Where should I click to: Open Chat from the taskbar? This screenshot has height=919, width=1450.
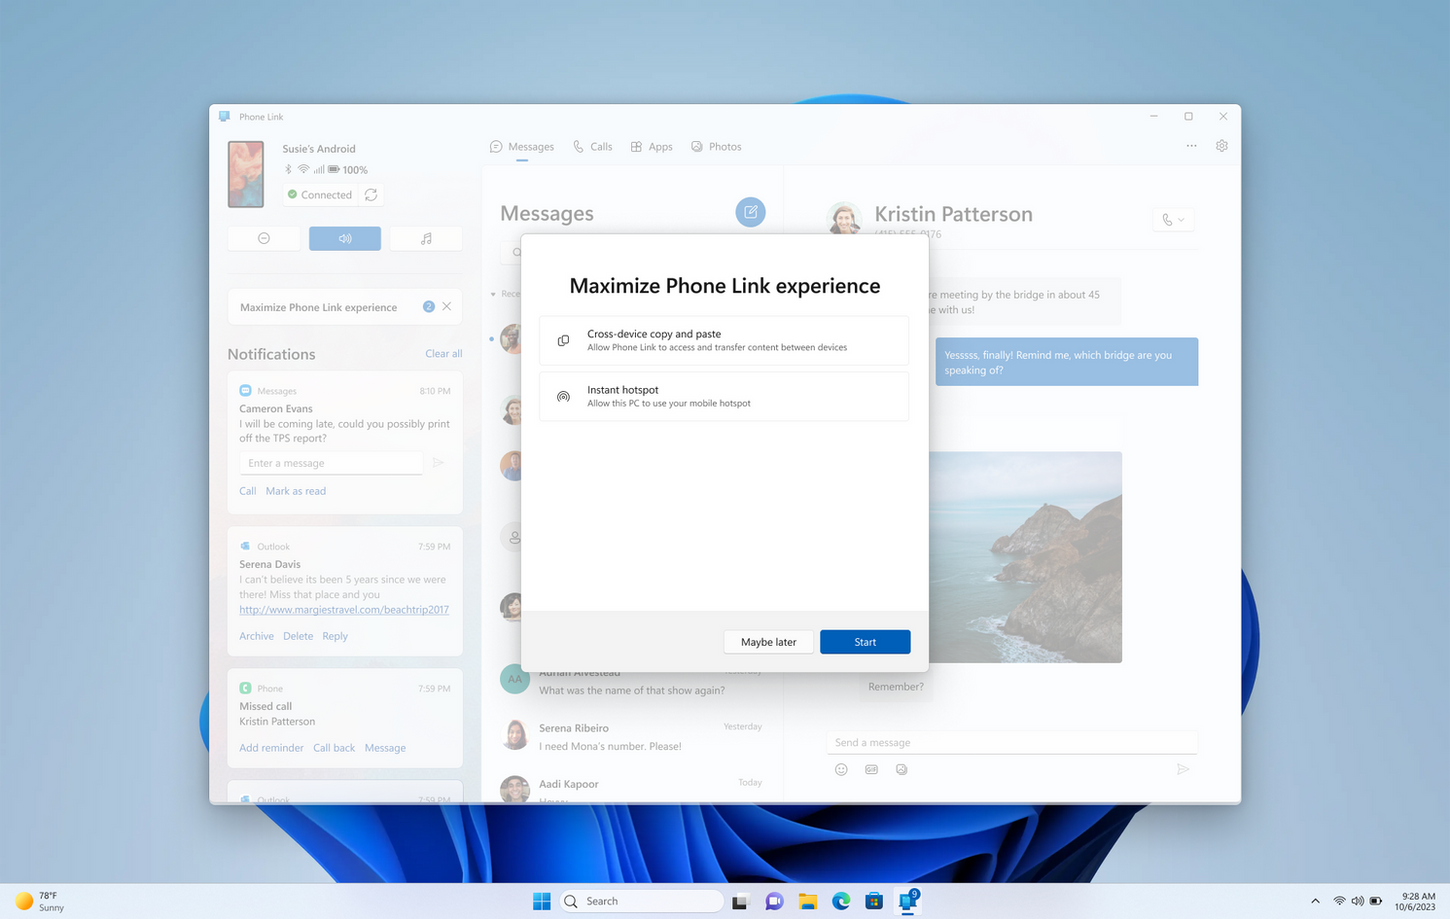(774, 901)
